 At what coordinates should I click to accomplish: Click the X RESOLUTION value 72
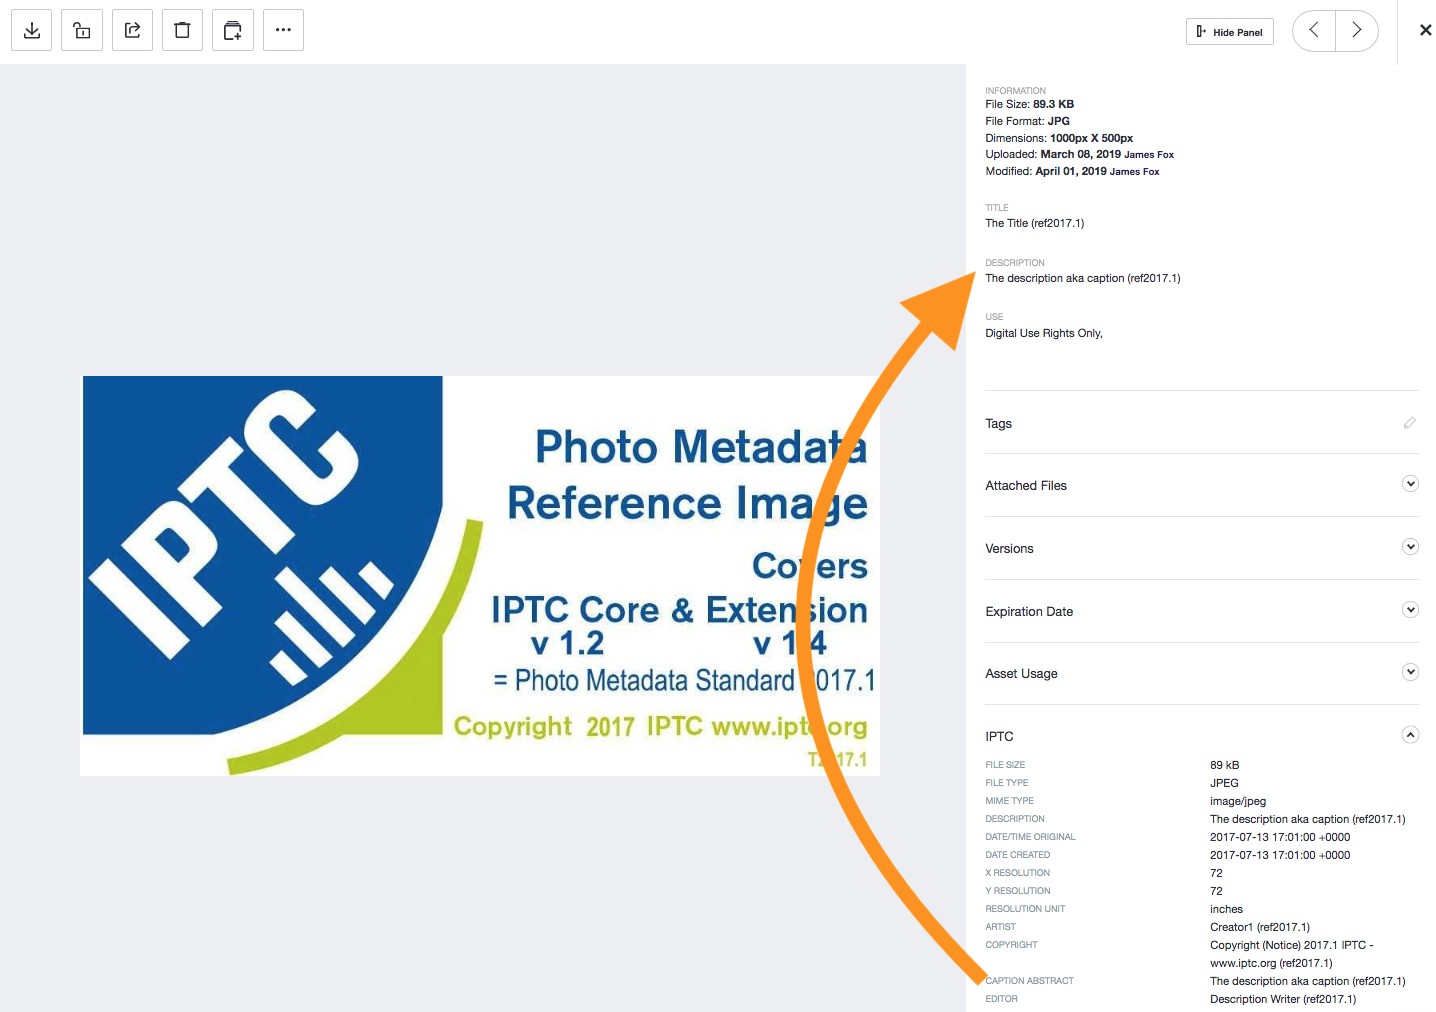[1216, 873]
